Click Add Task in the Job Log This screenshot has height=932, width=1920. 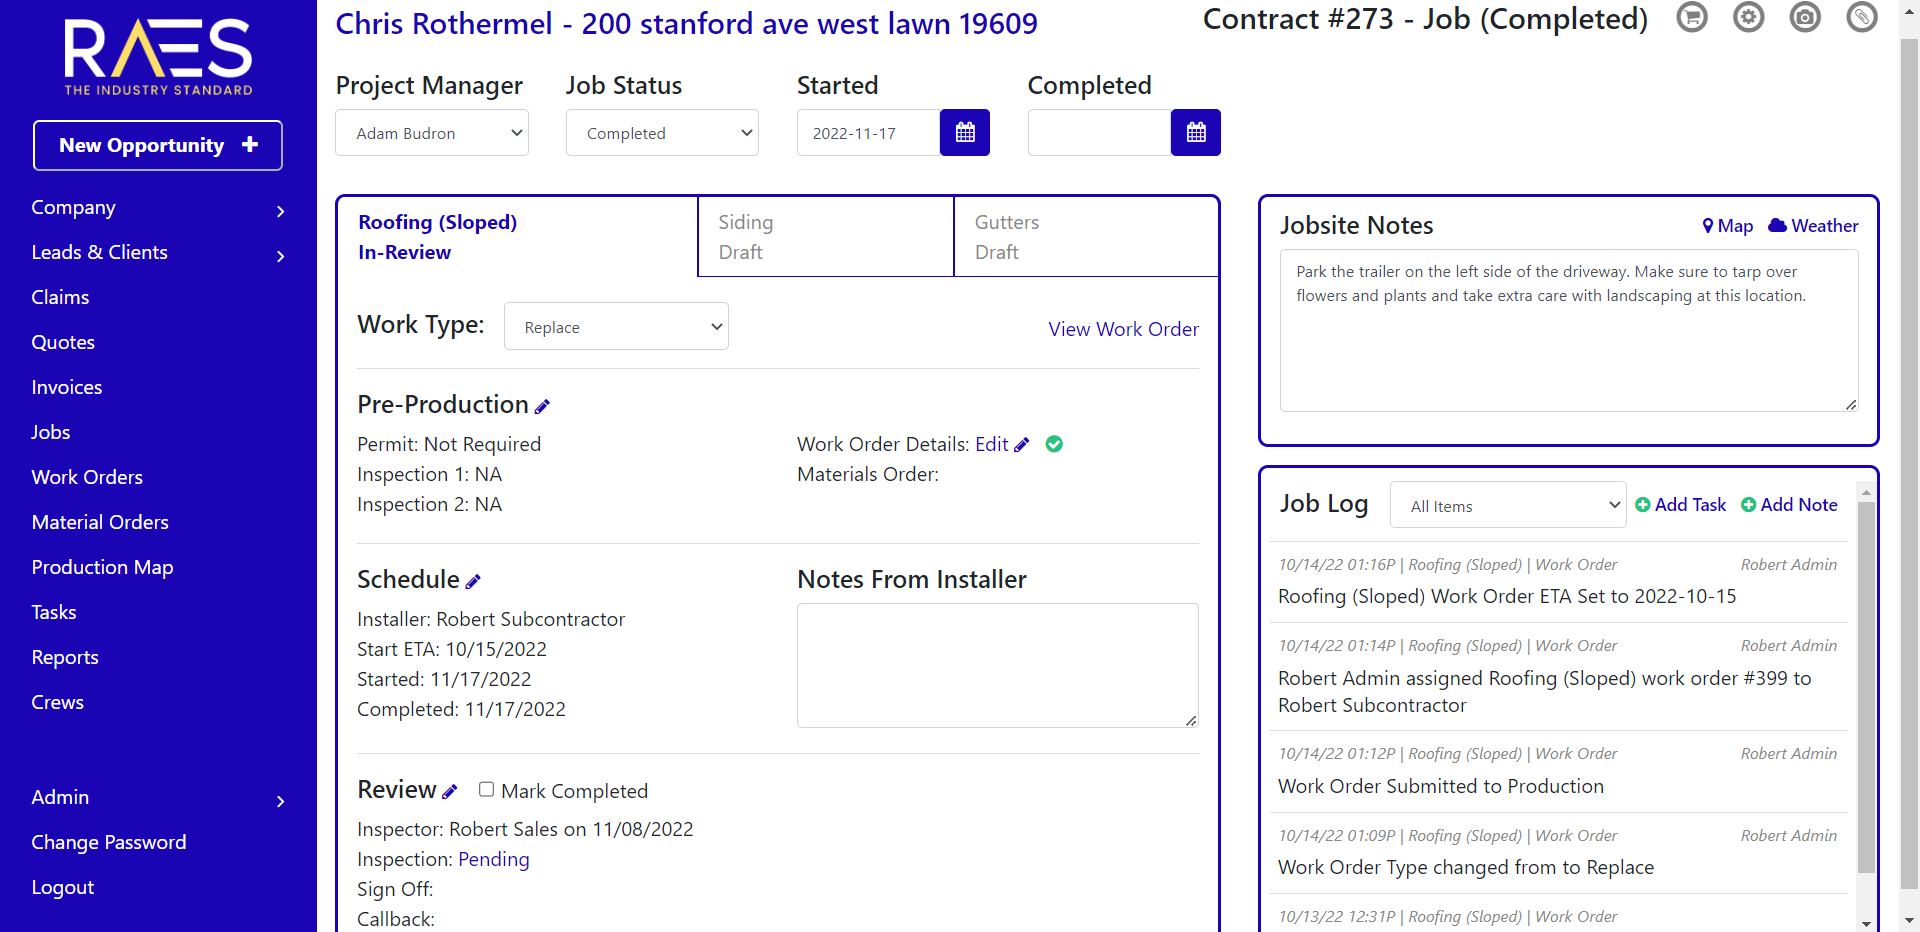click(x=1680, y=505)
